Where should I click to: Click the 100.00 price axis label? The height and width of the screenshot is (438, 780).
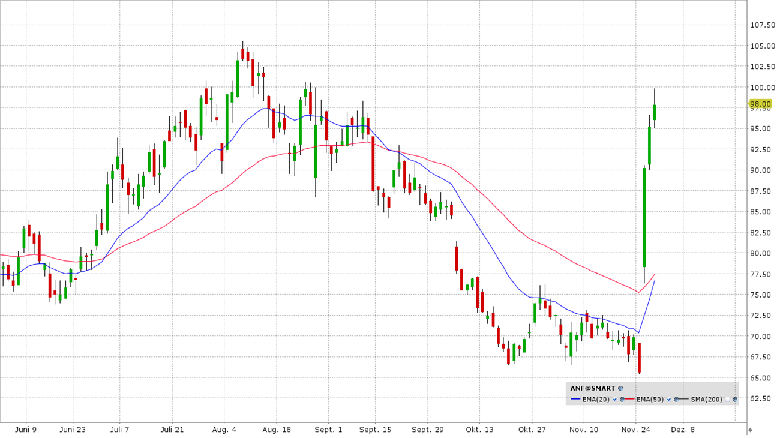click(x=763, y=88)
